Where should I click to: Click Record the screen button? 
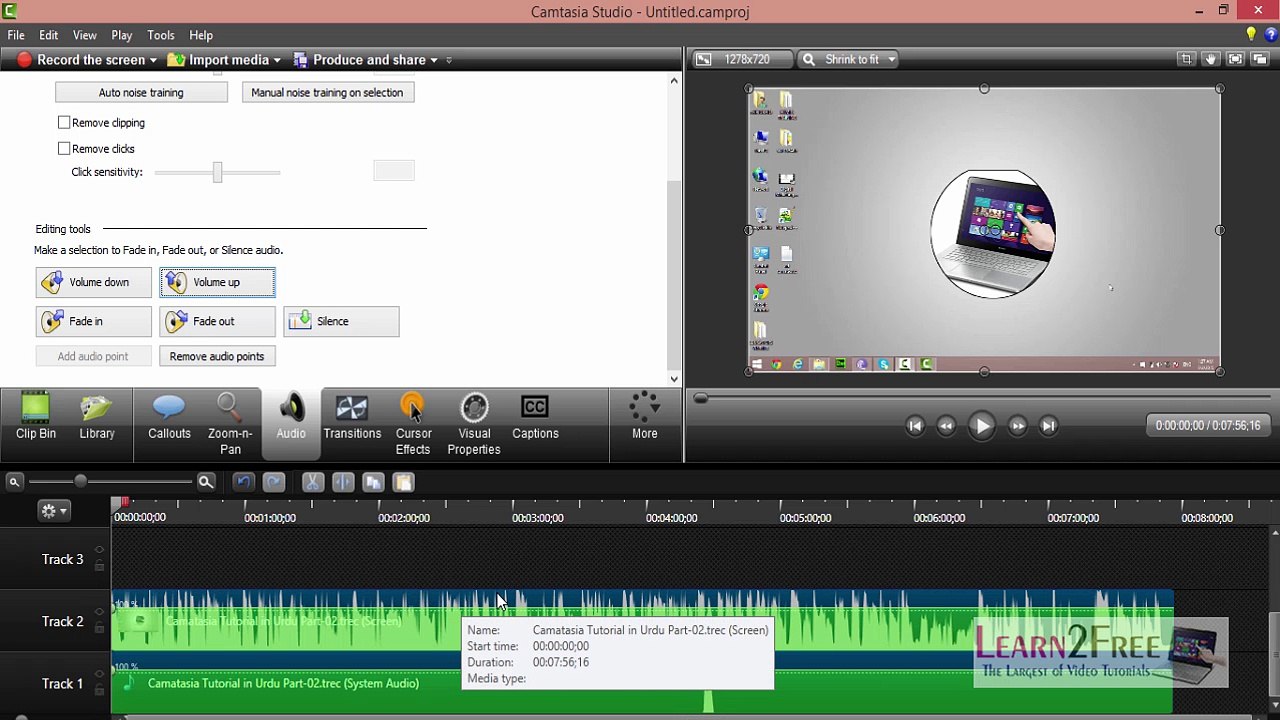pos(81,60)
